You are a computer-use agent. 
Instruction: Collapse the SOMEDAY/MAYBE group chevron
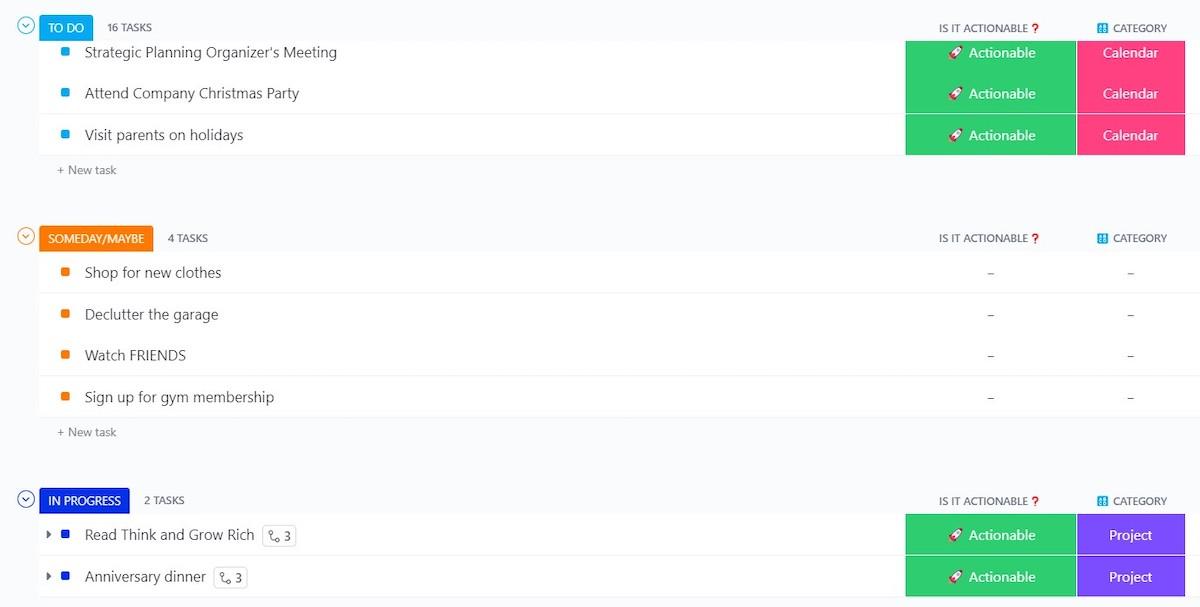click(27, 237)
